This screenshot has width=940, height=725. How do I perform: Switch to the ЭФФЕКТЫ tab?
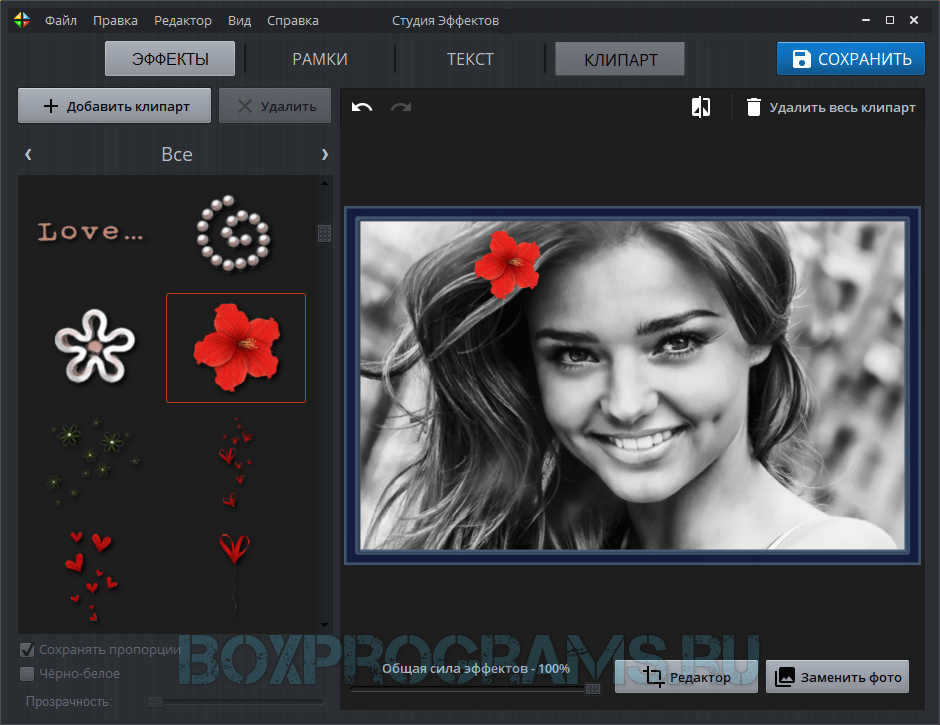pos(170,59)
